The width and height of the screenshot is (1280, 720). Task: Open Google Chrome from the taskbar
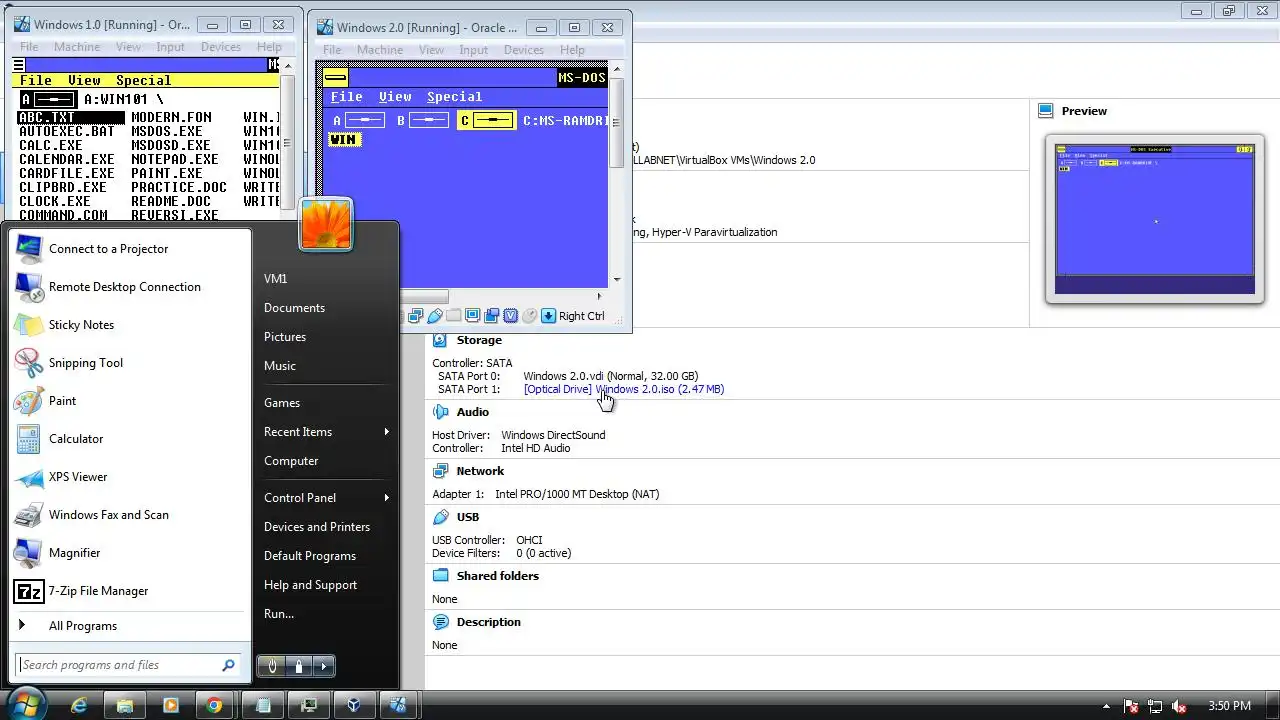pos(214,705)
